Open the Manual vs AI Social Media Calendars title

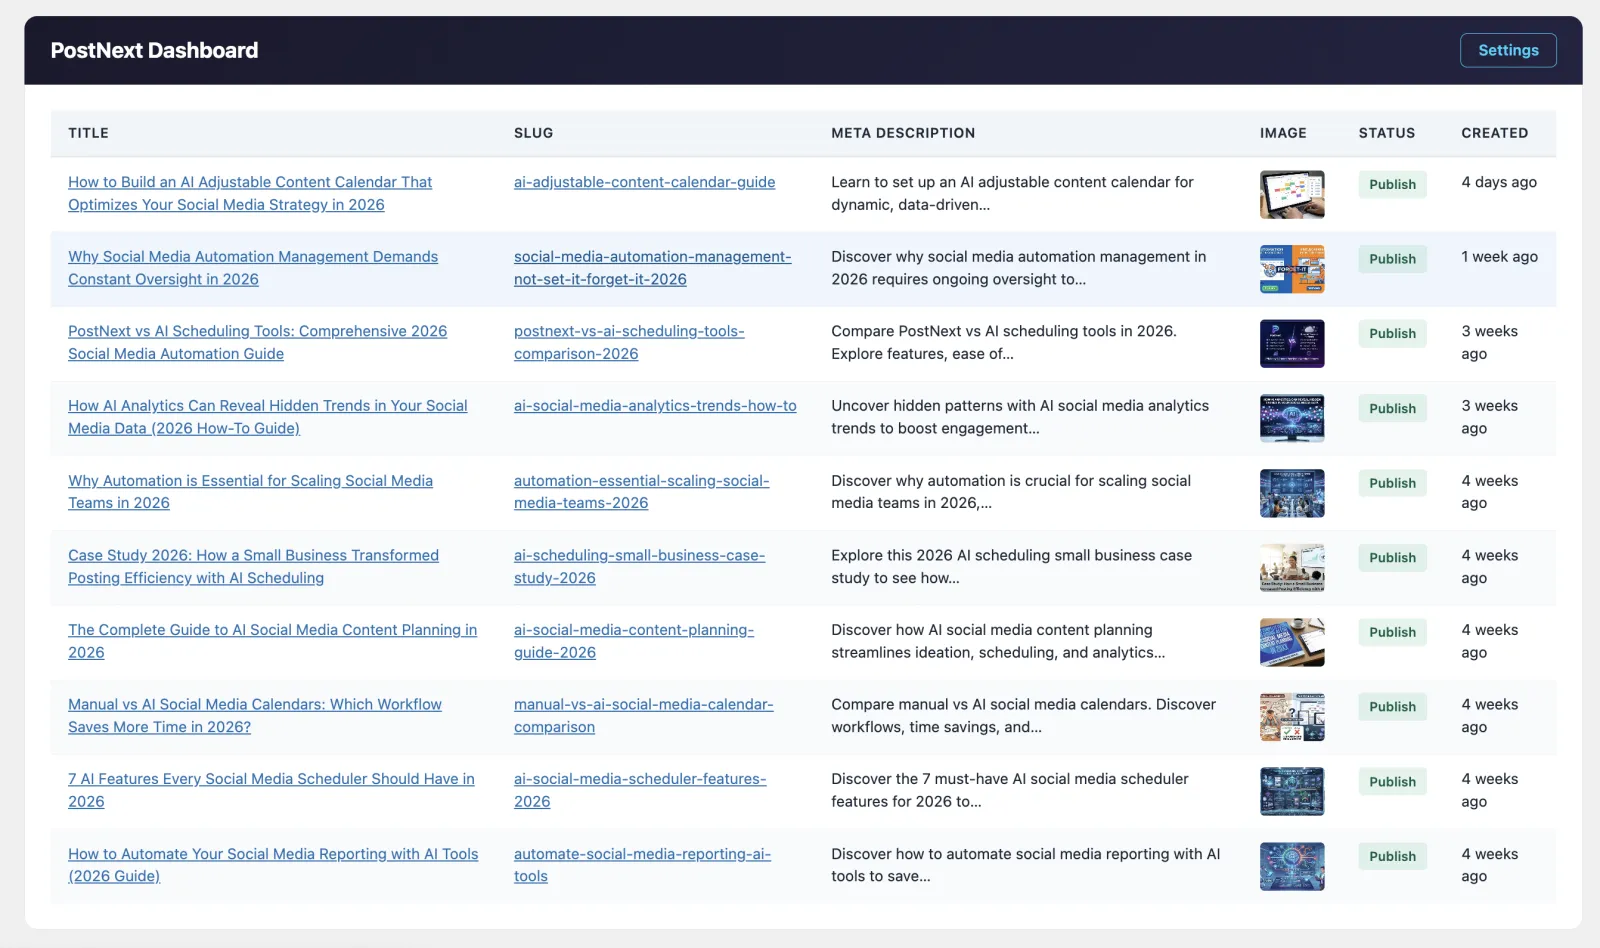pos(255,716)
